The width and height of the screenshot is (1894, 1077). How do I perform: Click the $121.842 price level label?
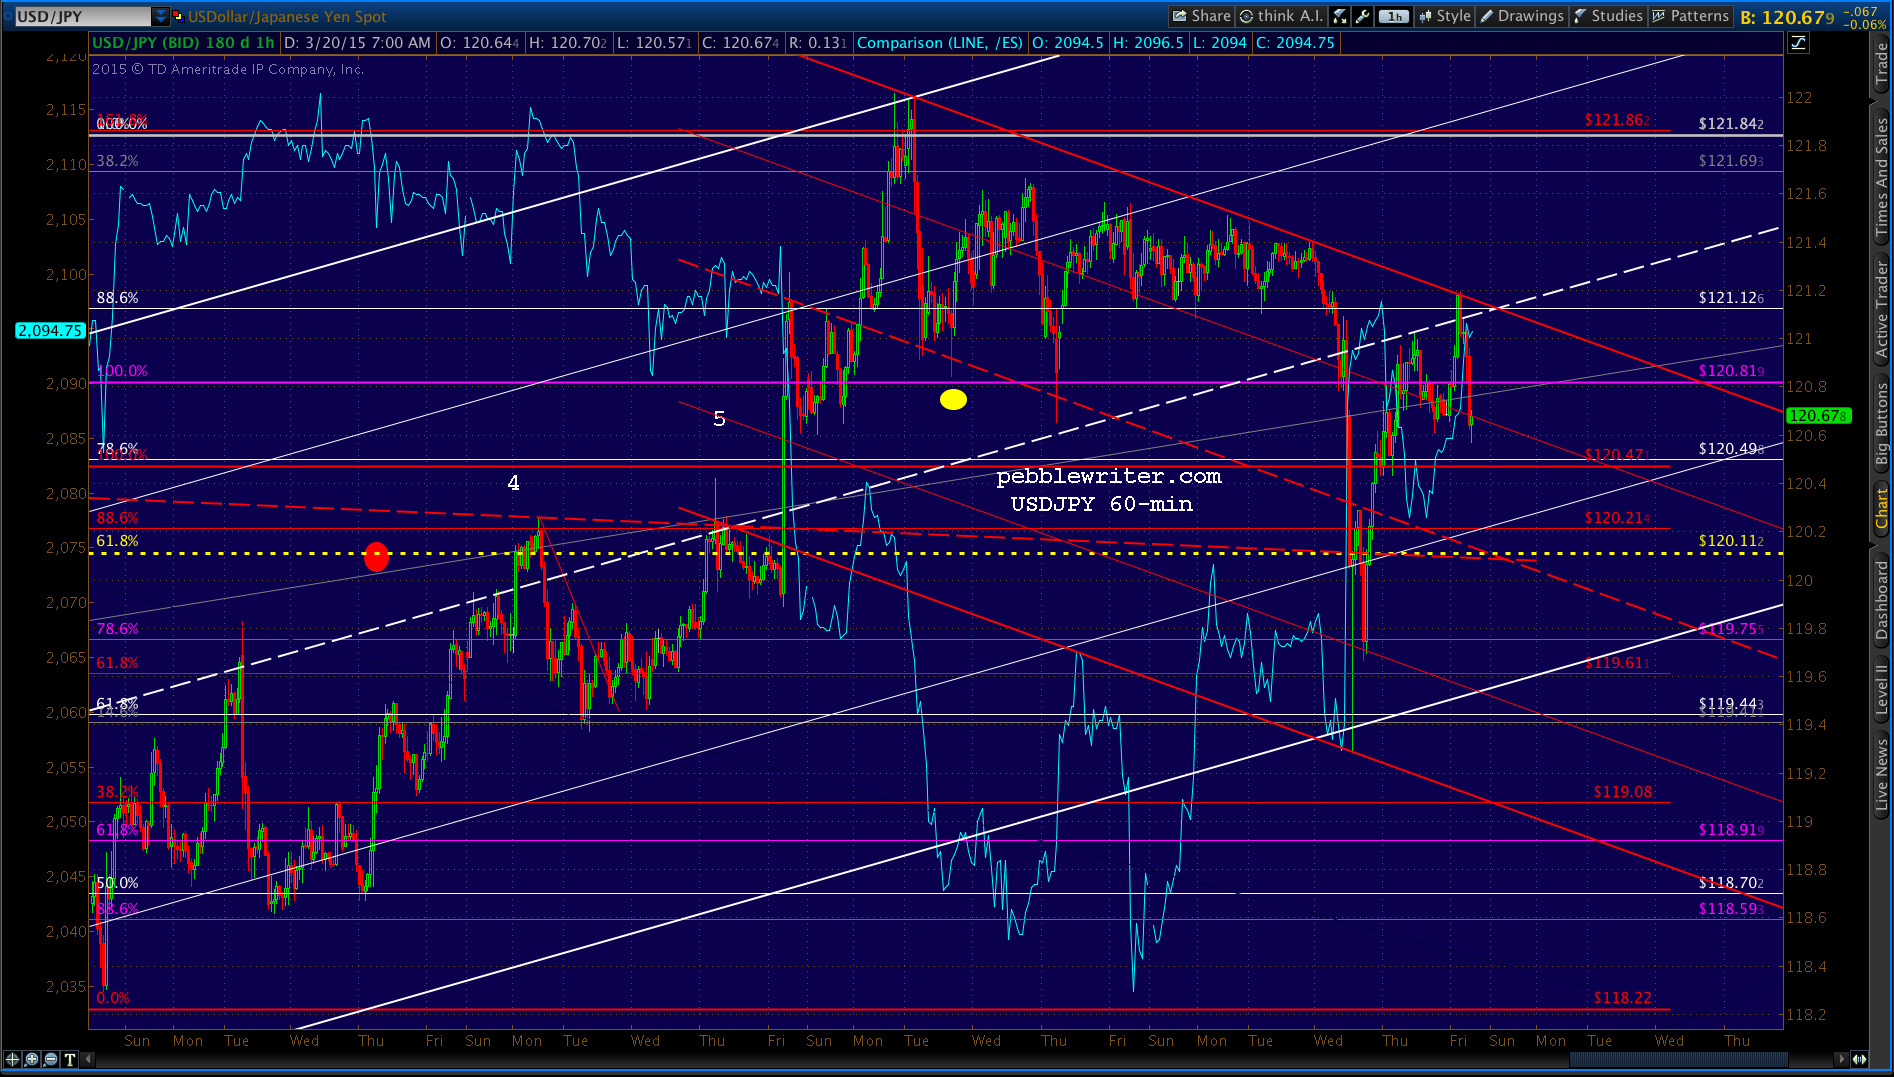tap(1731, 124)
